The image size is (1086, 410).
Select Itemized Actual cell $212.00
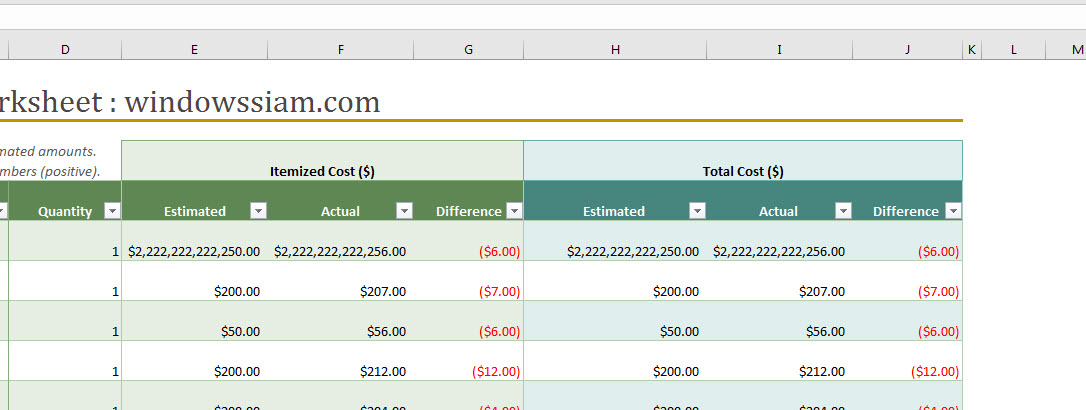(x=341, y=362)
